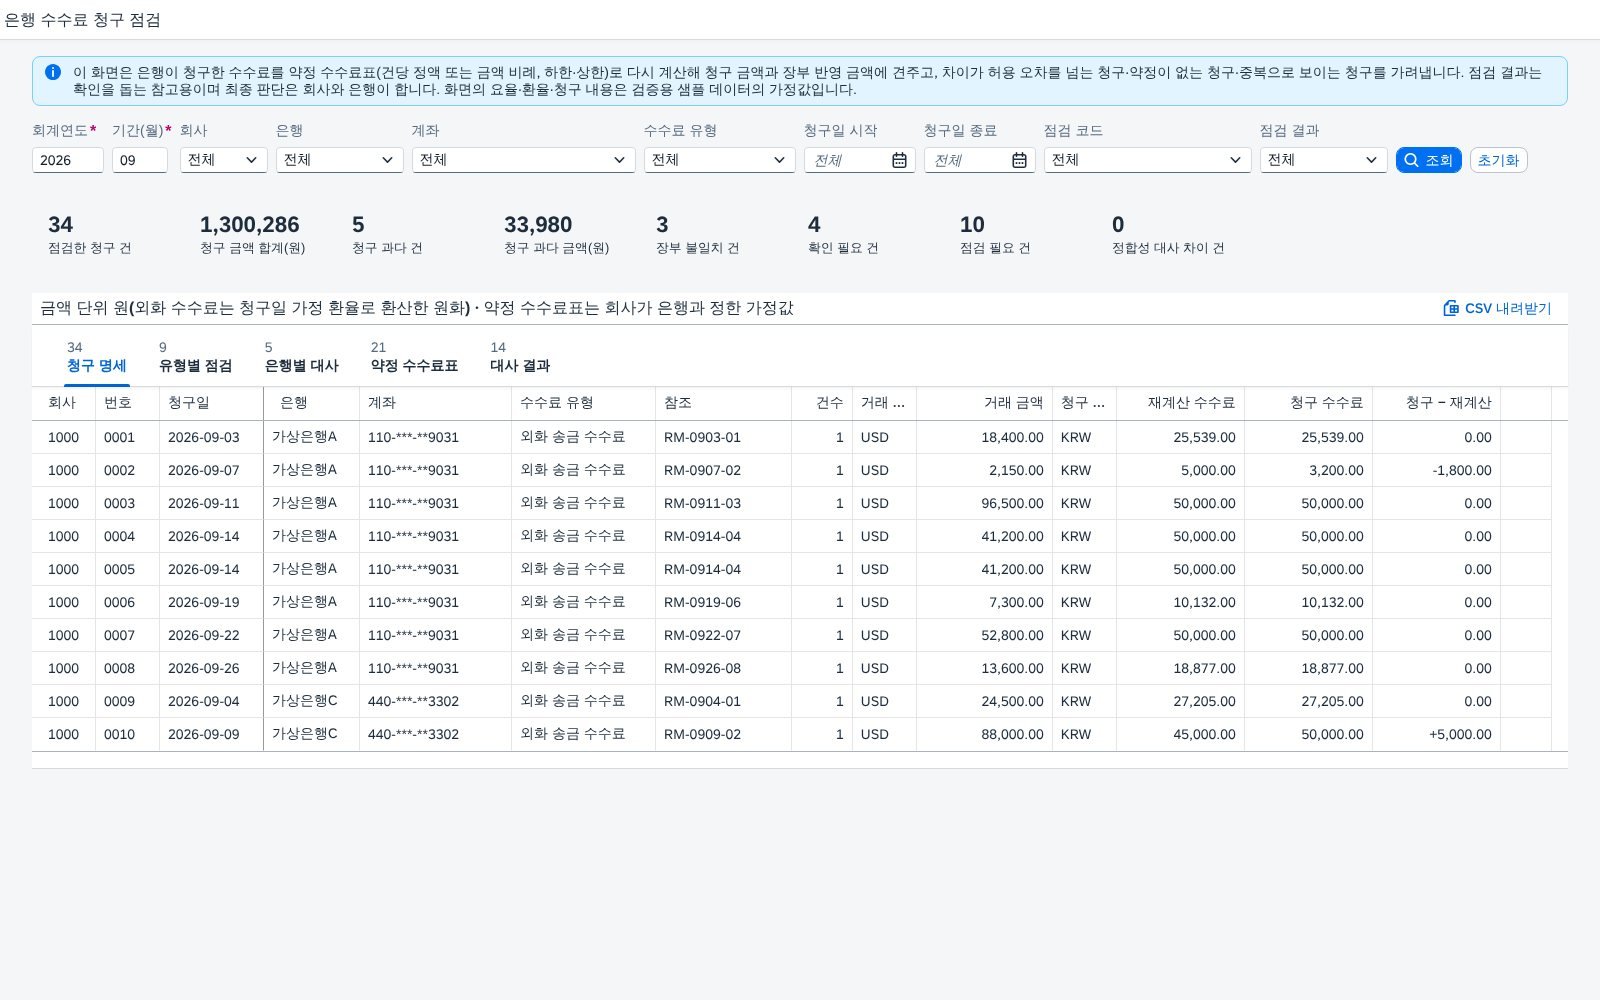The width and height of the screenshot is (1600, 1000).
Task: Open calendar picker for 청구일 시작
Action: coord(899,160)
